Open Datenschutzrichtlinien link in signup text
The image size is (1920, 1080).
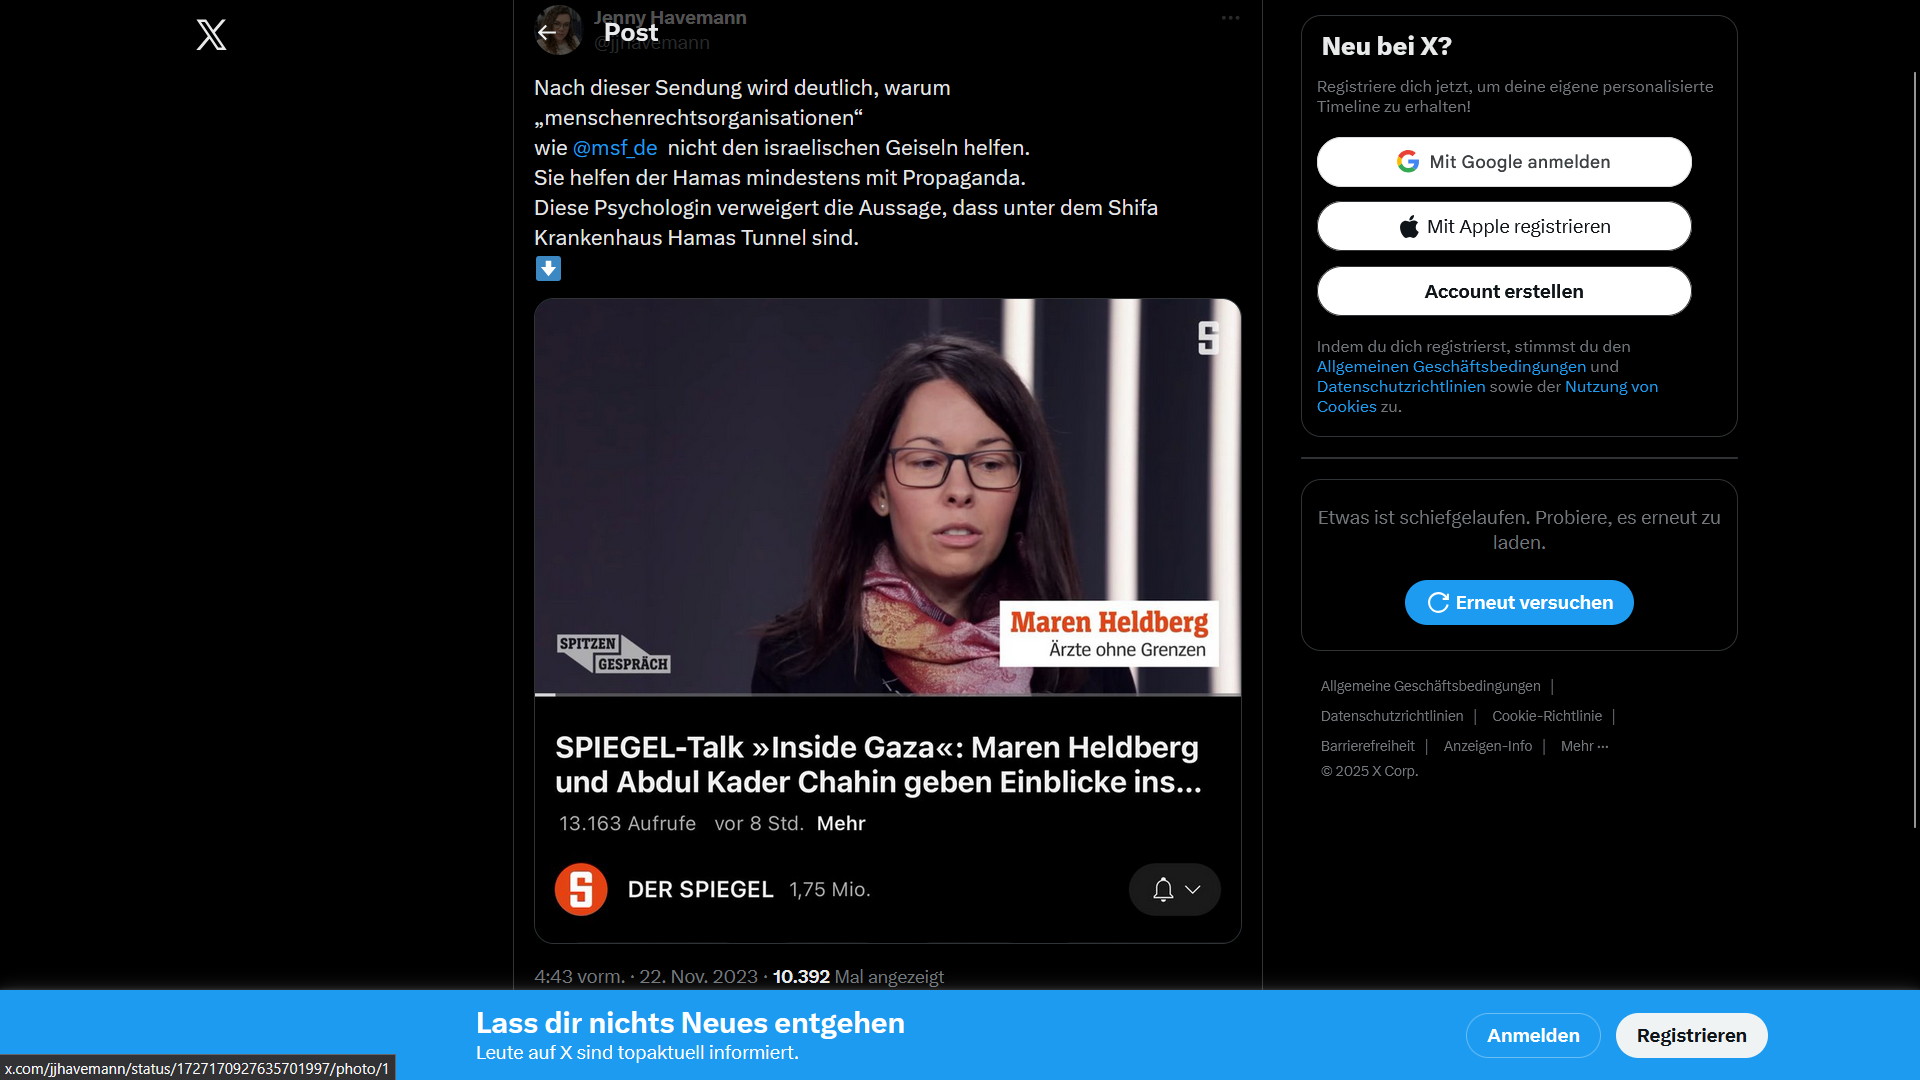1401,386
